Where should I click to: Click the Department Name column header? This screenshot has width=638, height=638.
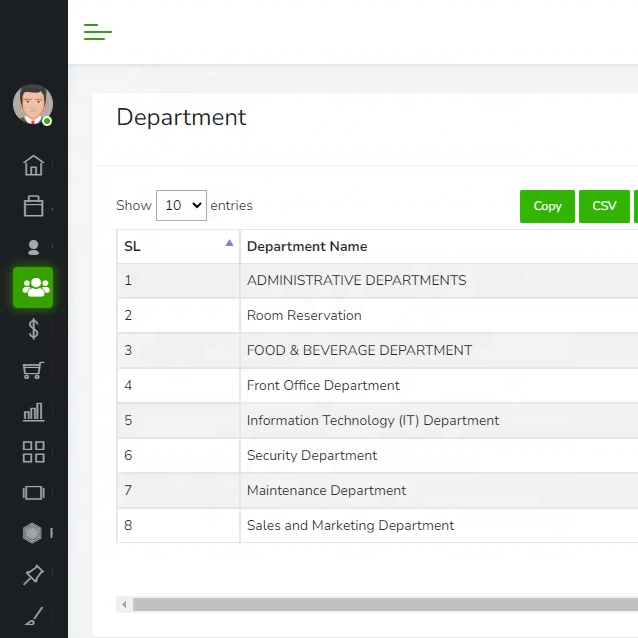tap(307, 246)
